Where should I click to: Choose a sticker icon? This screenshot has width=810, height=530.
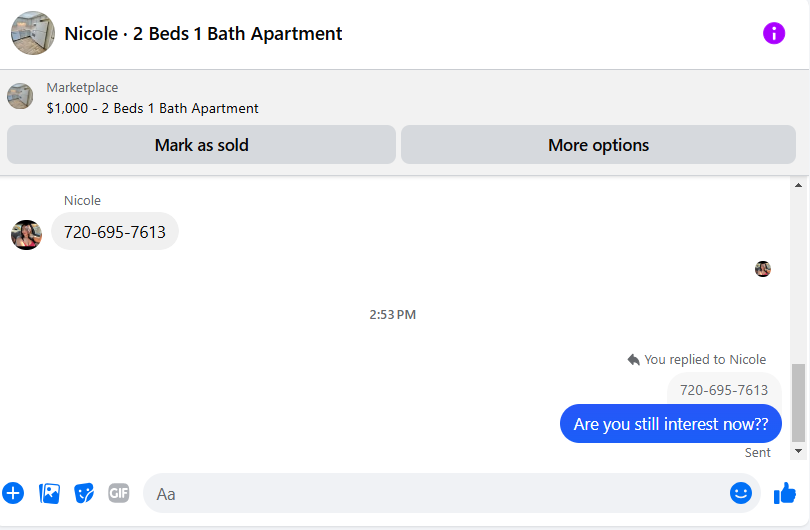[x=84, y=493]
